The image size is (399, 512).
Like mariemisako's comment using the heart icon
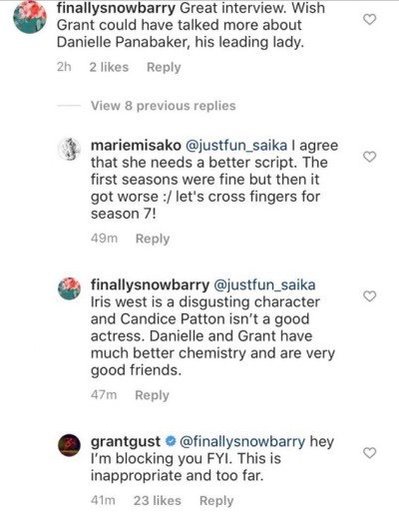pos(369,156)
